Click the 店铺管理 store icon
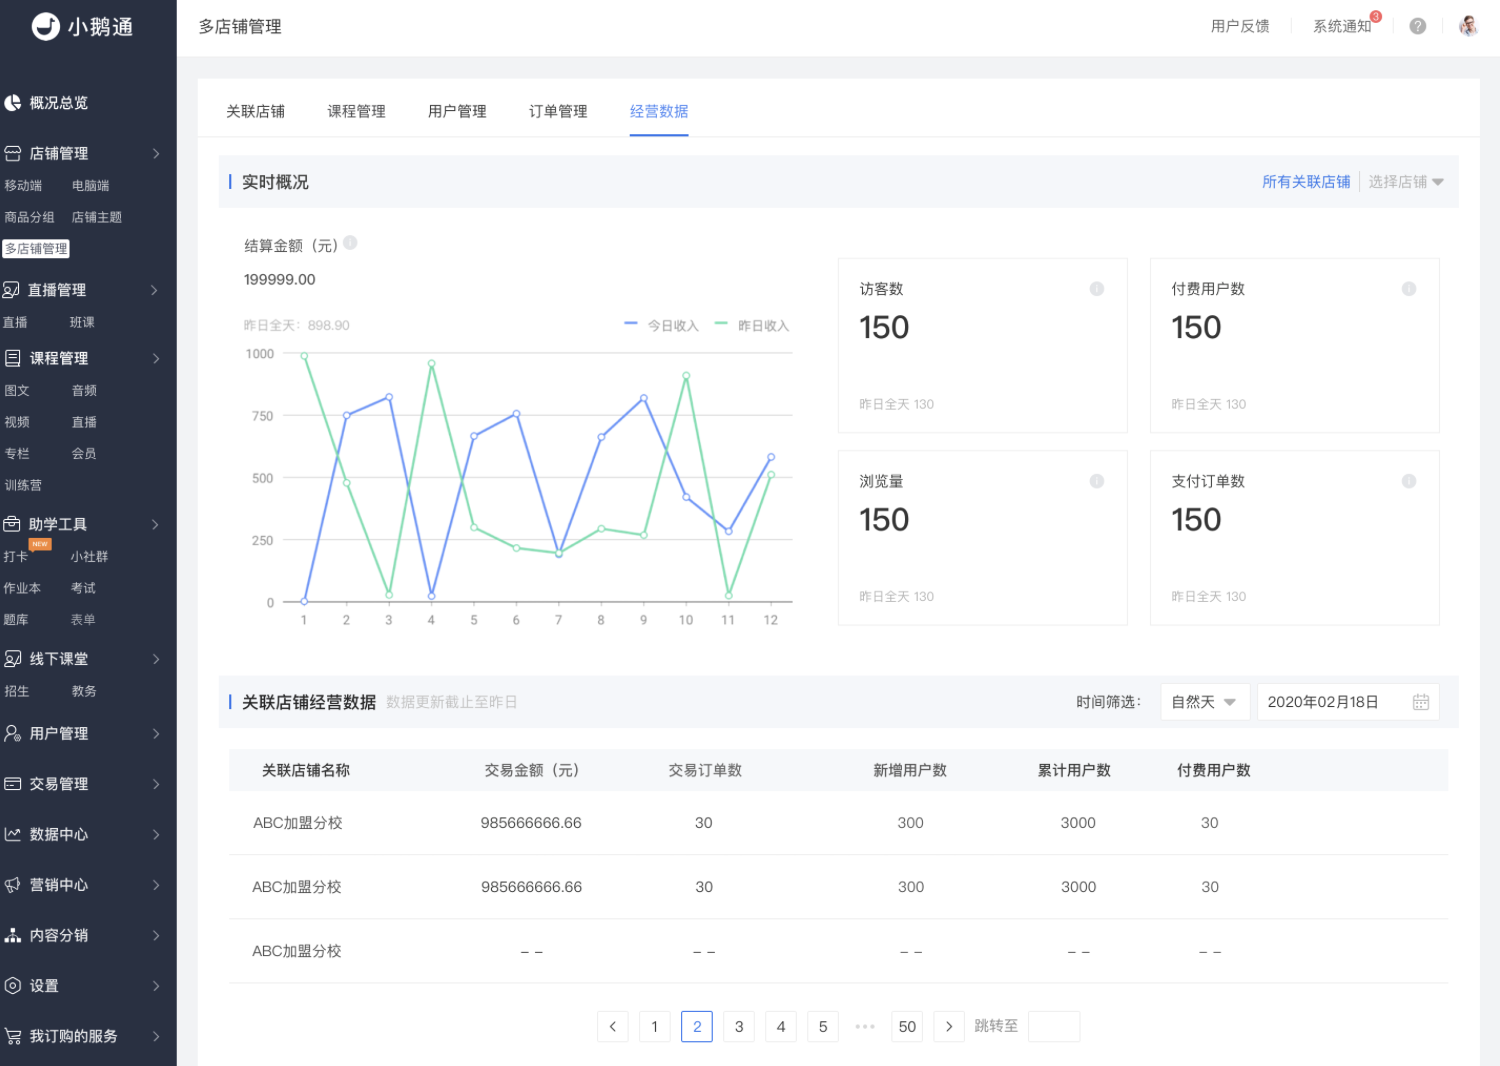1500x1066 pixels. pyautogui.click(x=13, y=153)
